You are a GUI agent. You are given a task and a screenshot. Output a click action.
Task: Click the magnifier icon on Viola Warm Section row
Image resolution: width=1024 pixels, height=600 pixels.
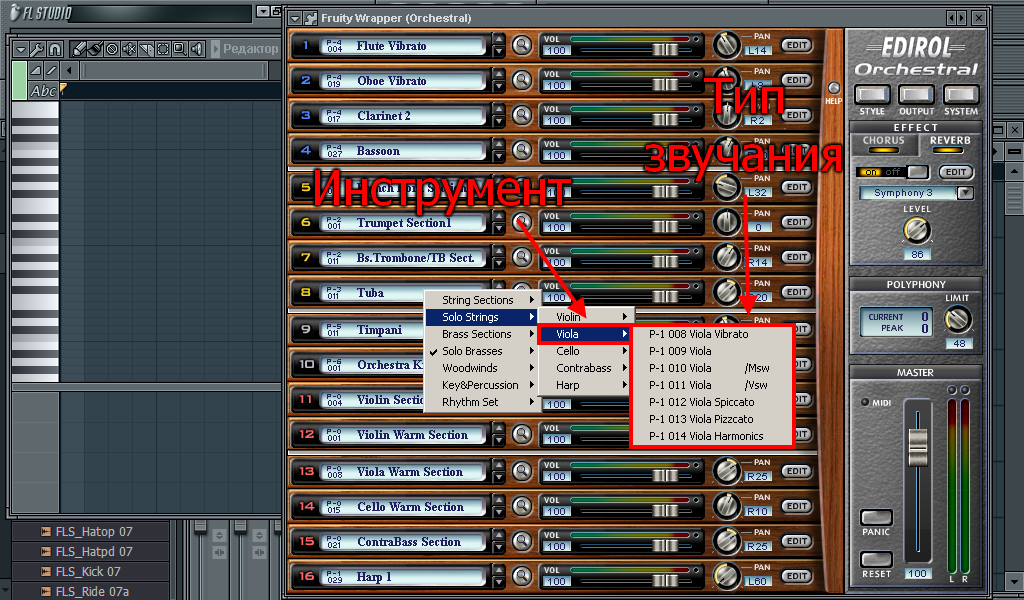pos(521,471)
